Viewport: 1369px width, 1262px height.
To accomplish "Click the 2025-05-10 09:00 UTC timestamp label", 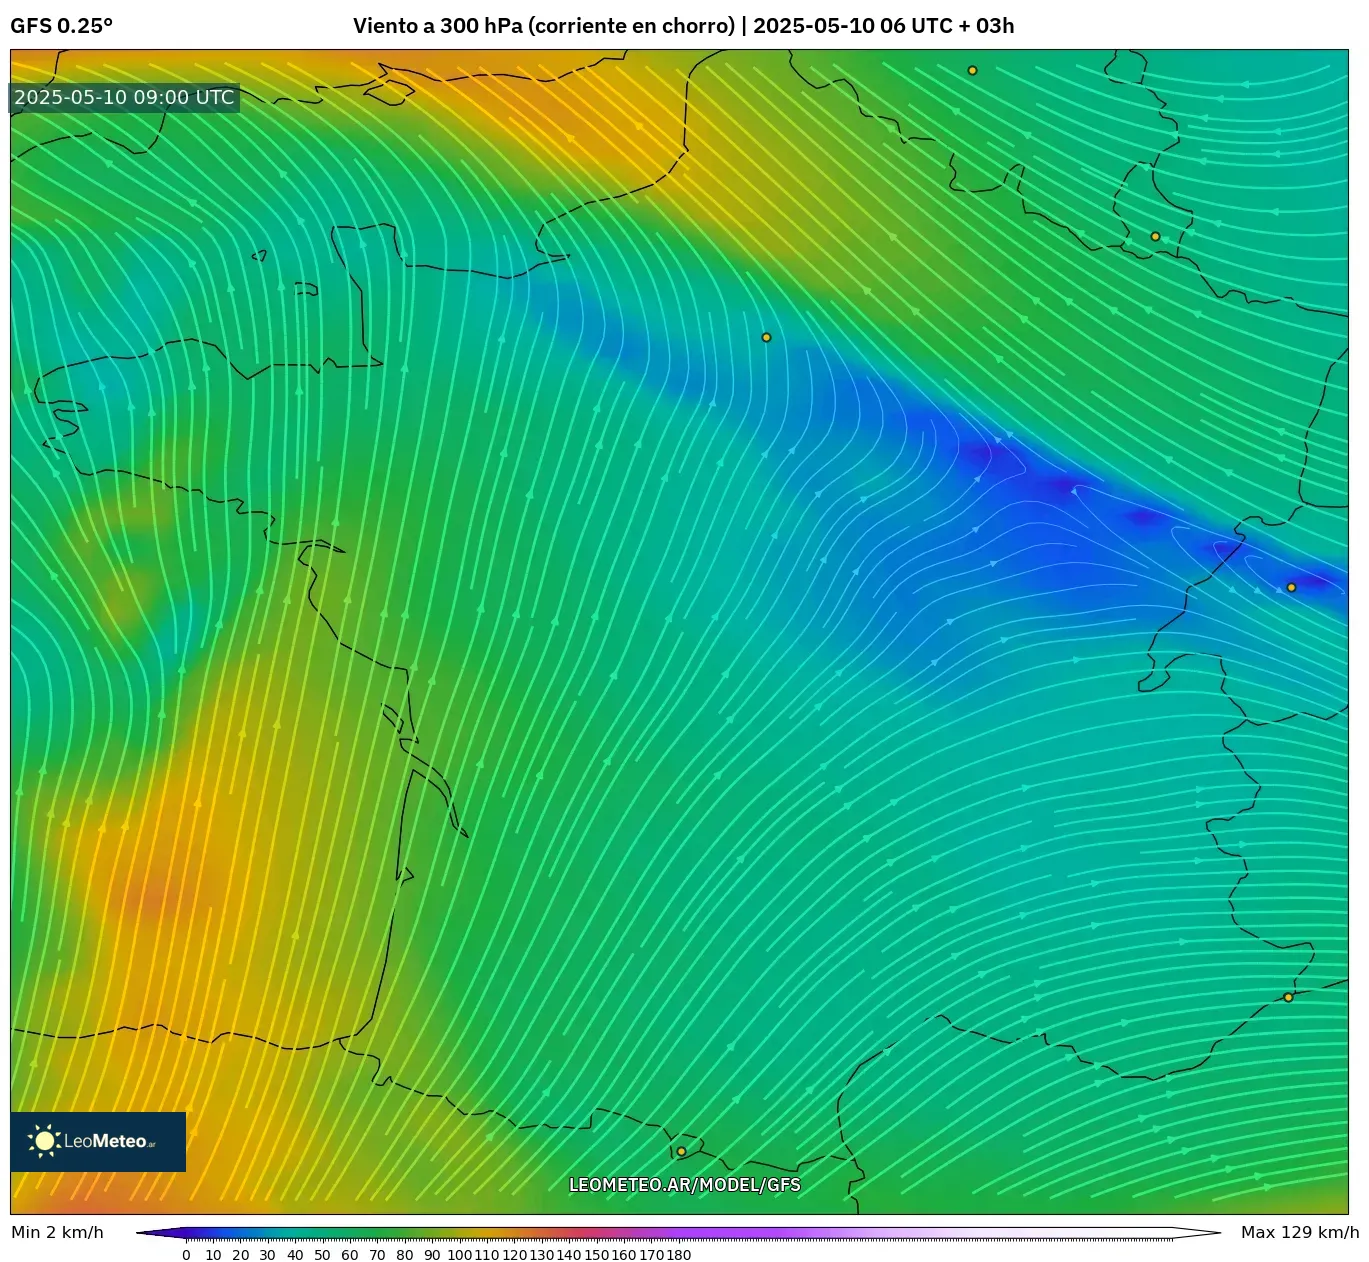I will (124, 97).
